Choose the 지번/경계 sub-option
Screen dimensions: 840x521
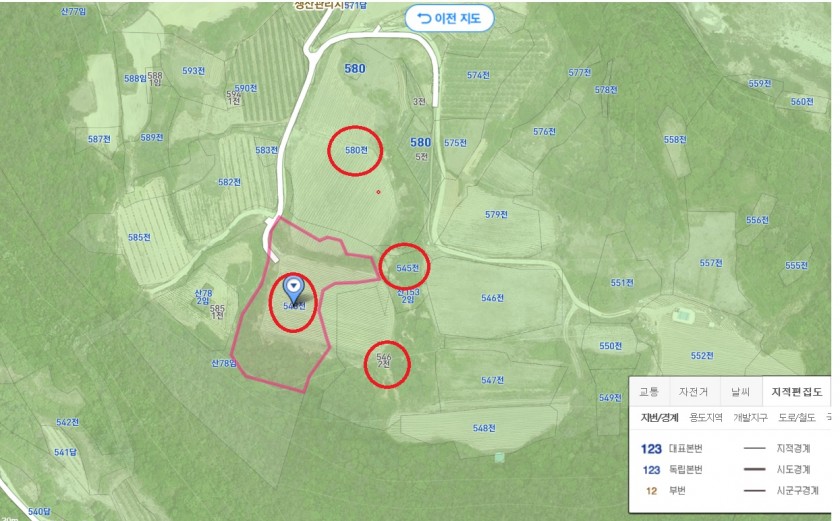click(x=659, y=418)
